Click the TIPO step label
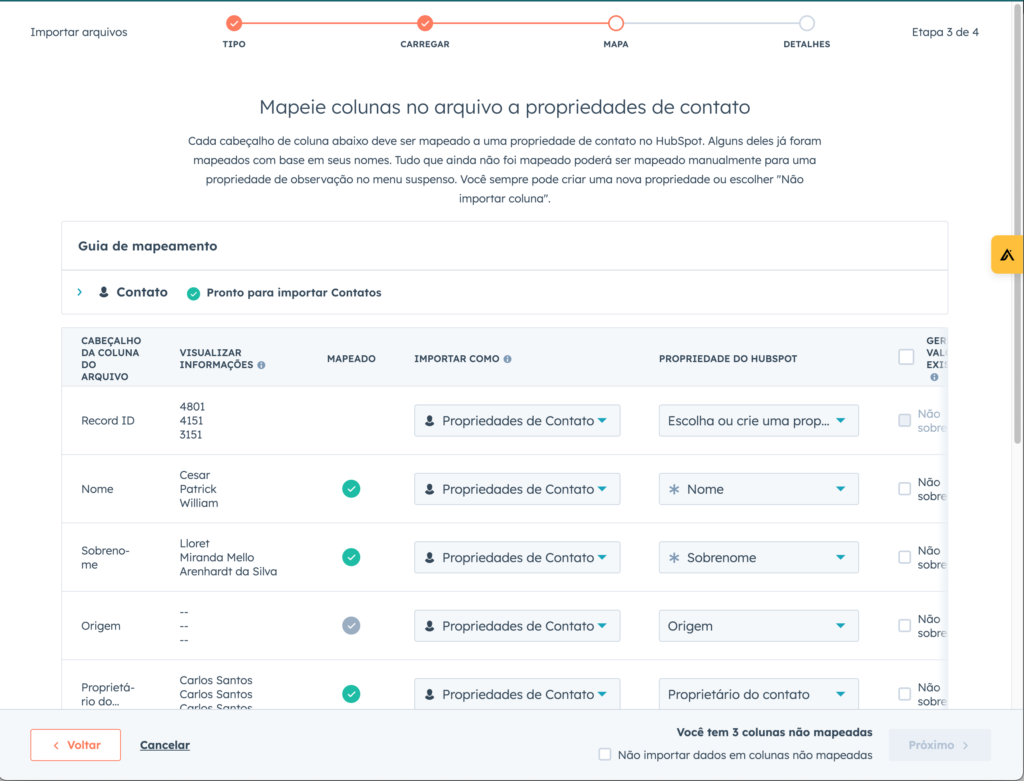The image size is (1024, 781). (x=234, y=44)
